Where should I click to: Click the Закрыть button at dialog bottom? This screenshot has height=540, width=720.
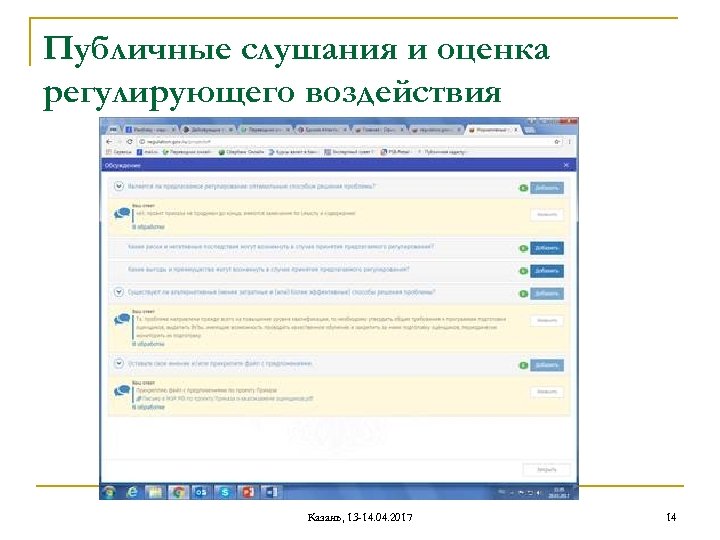pyautogui.click(x=546, y=470)
